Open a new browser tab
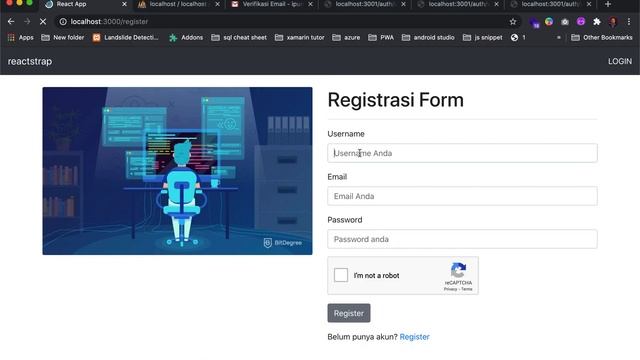Screen dimensions: 640x360 click(x=608, y=4)
